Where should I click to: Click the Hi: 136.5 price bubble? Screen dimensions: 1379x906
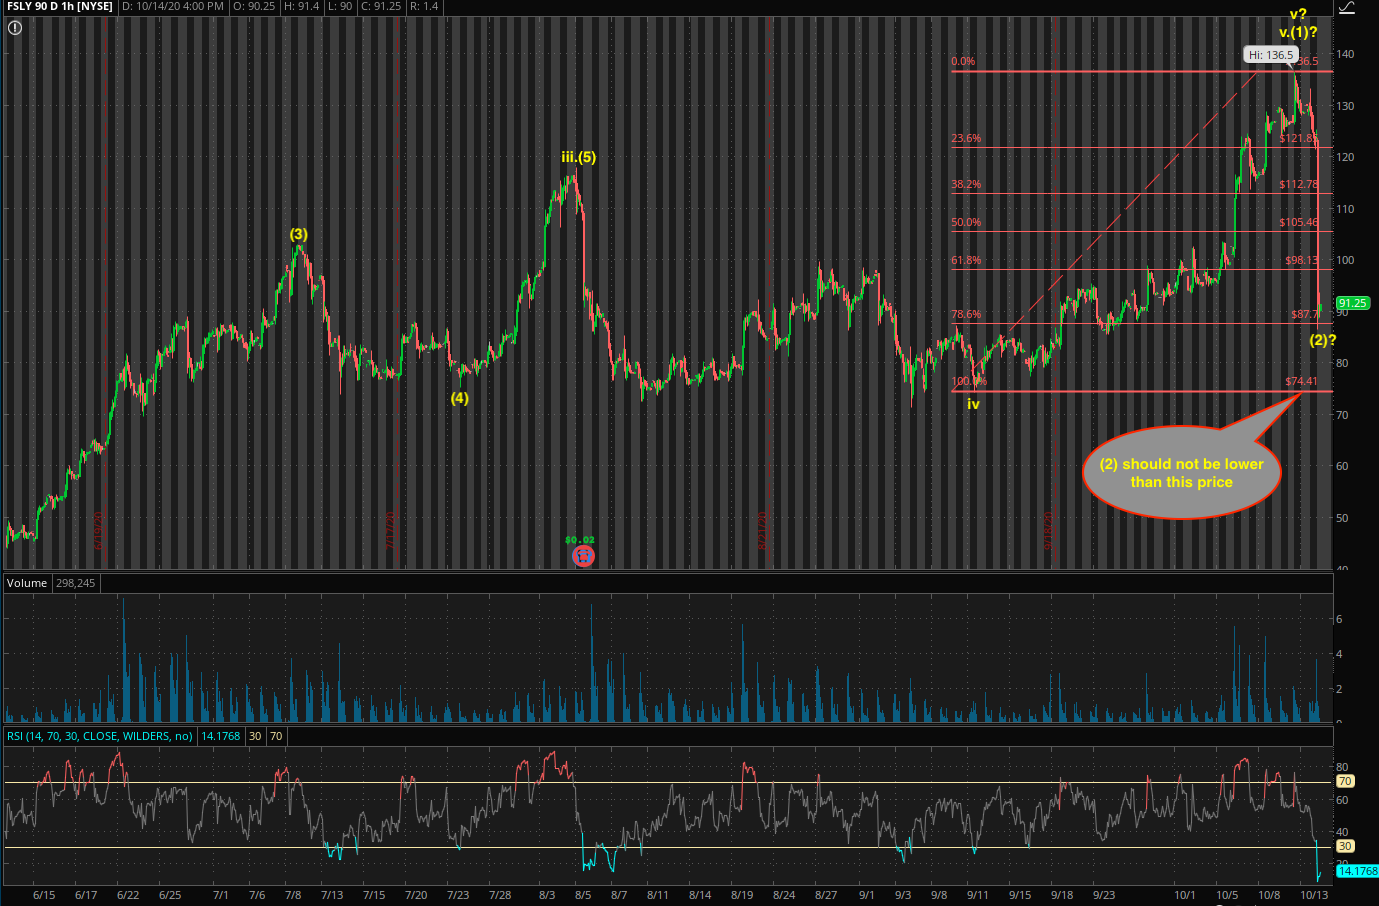1270,55
